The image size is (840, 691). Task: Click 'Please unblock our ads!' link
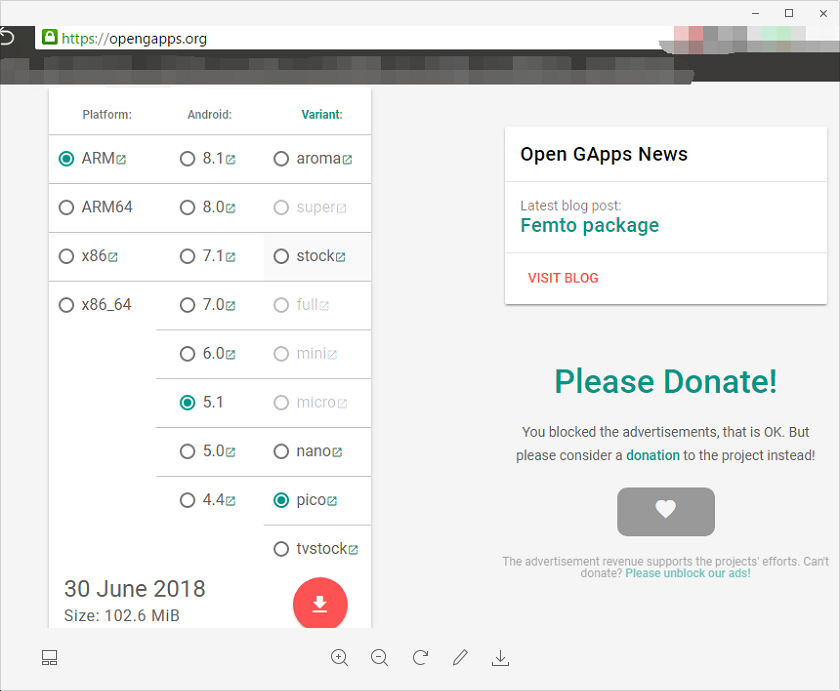(x=688, y=573)
